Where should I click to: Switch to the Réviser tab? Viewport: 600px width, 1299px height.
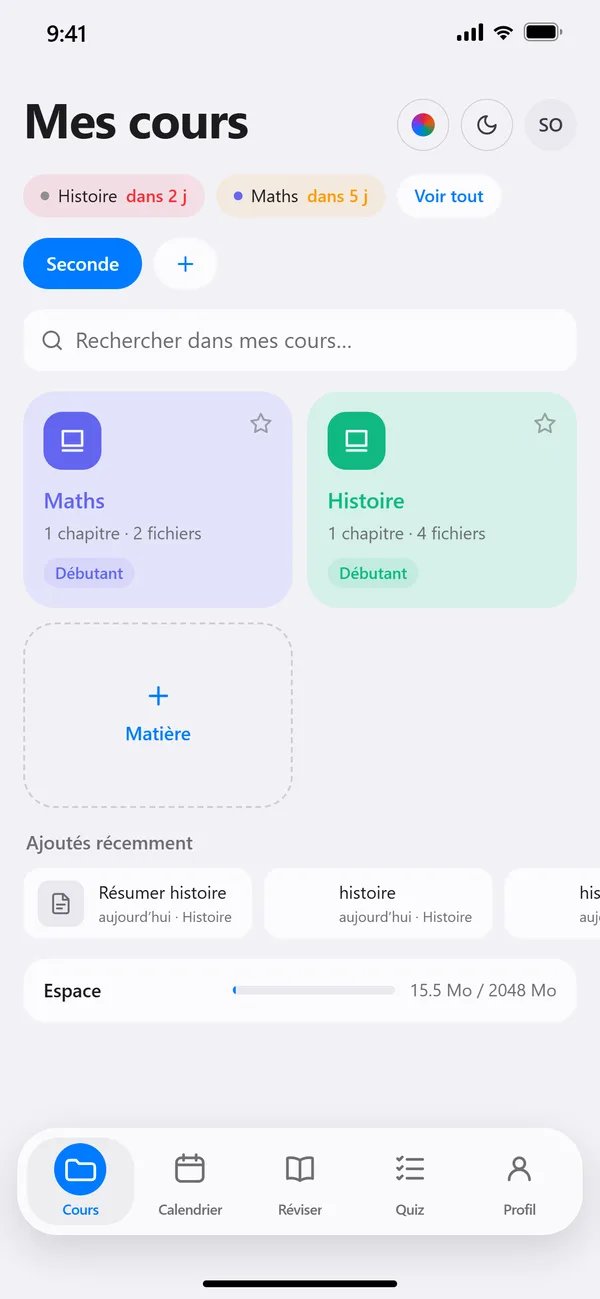[300, 1181]
